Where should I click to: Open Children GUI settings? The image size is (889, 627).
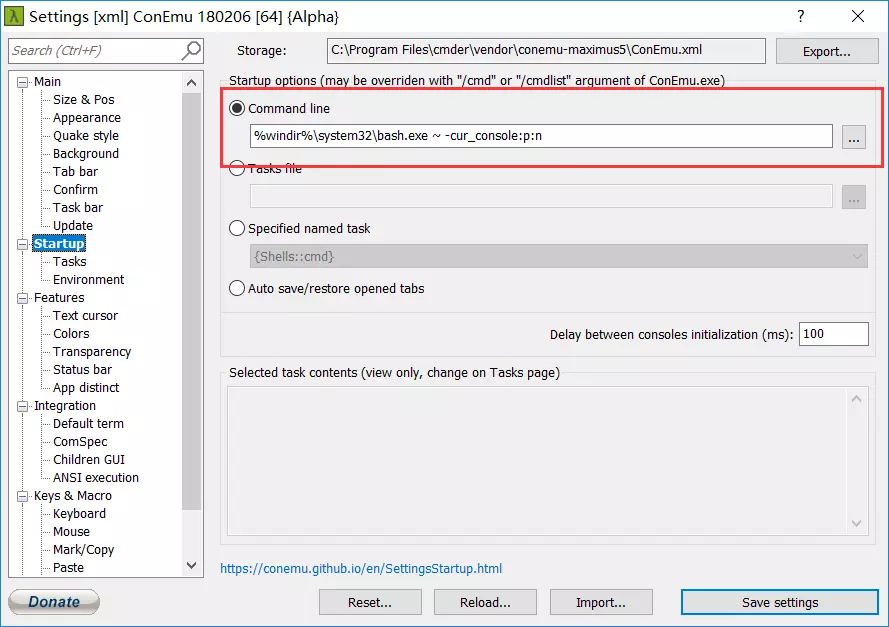click(89, 460)
